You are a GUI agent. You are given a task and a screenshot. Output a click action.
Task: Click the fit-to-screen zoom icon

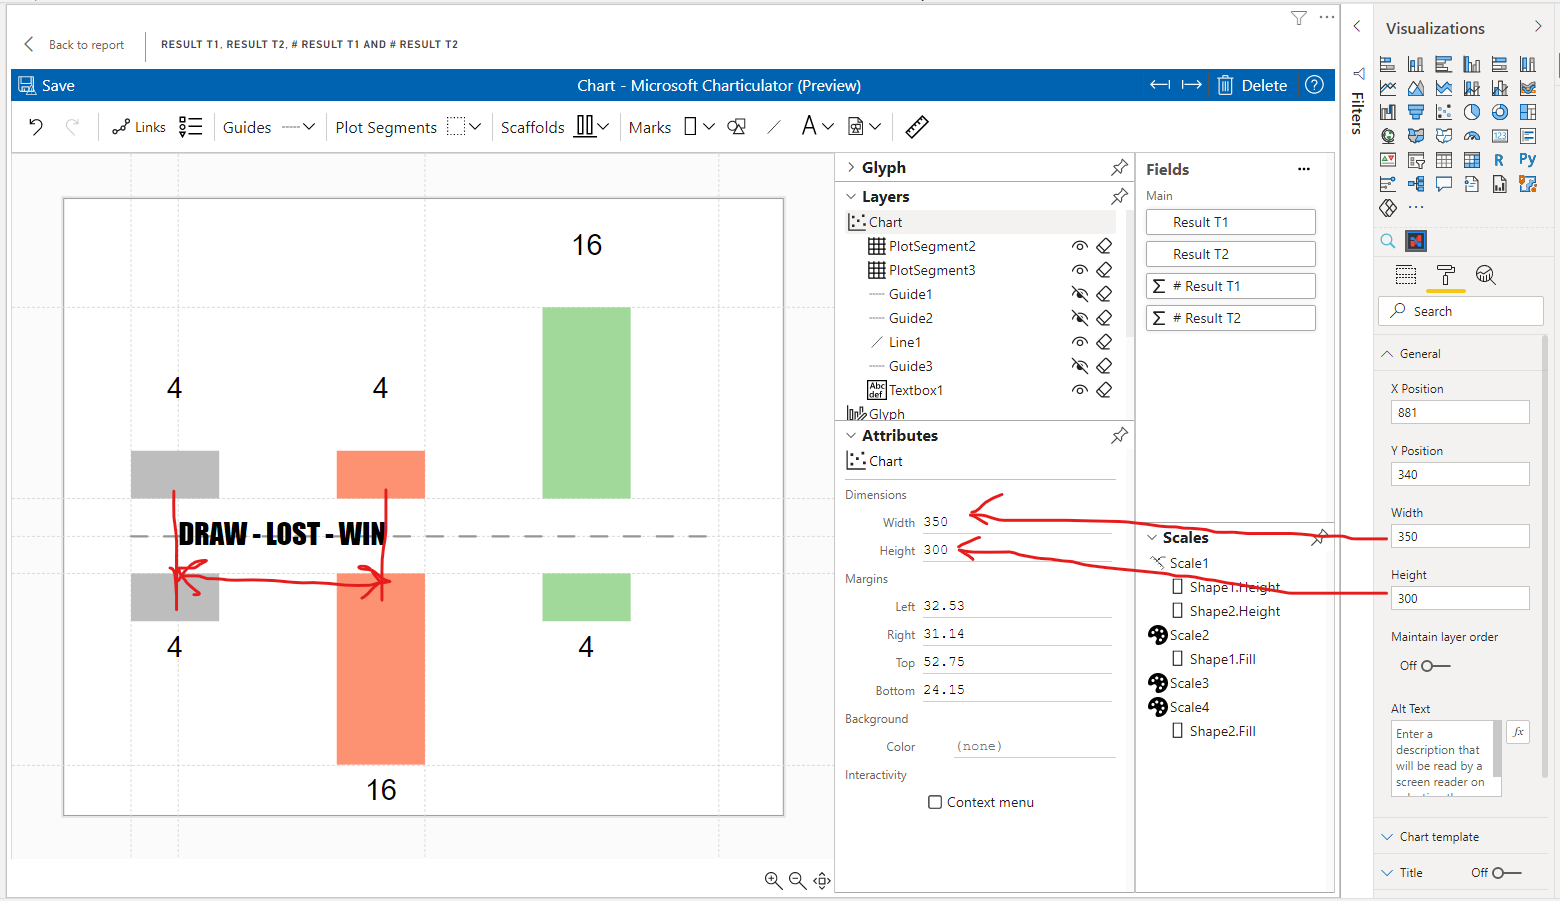[x=822, y=880]
